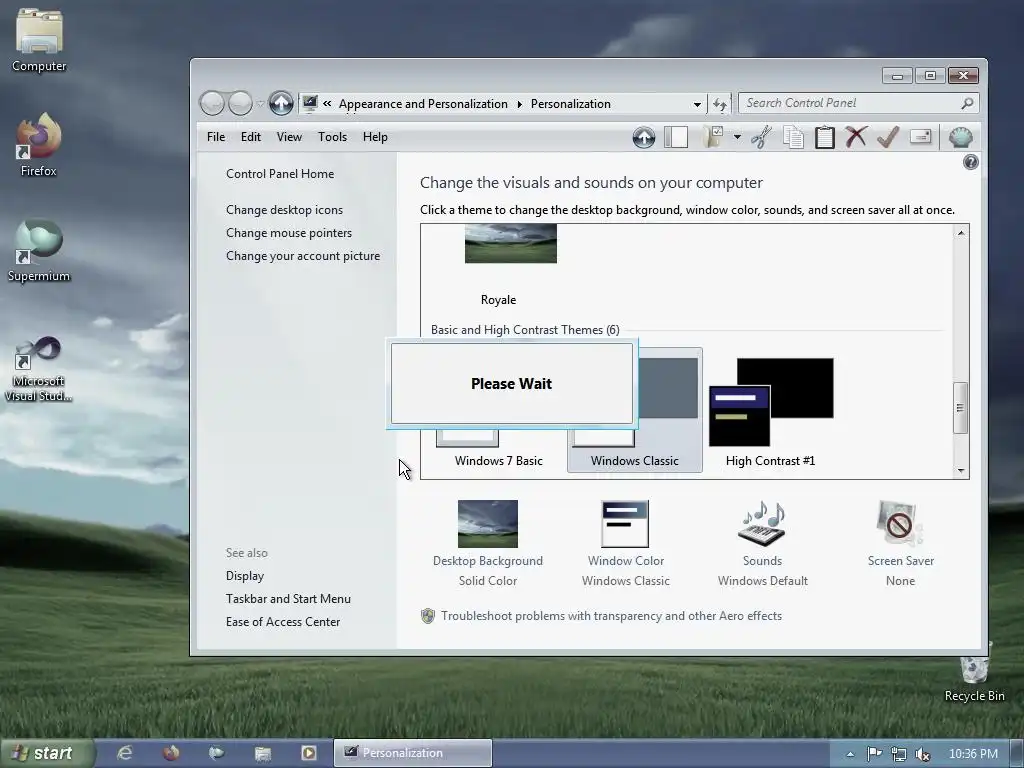Click the Appearance and Personalization breadcrumb

click(423, 104)
